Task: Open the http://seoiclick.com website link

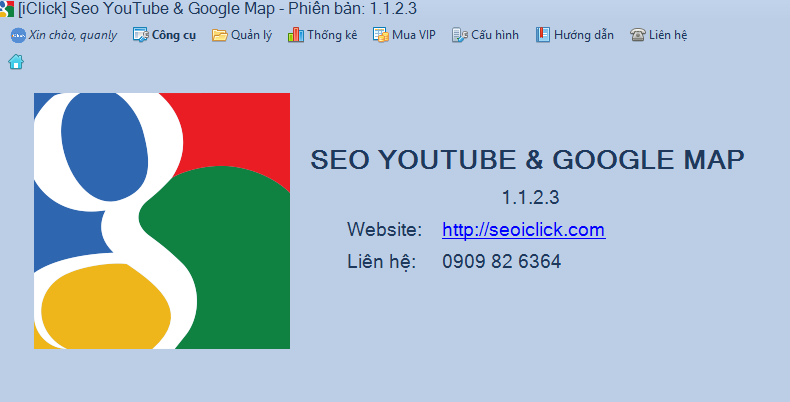Action: 523,230
